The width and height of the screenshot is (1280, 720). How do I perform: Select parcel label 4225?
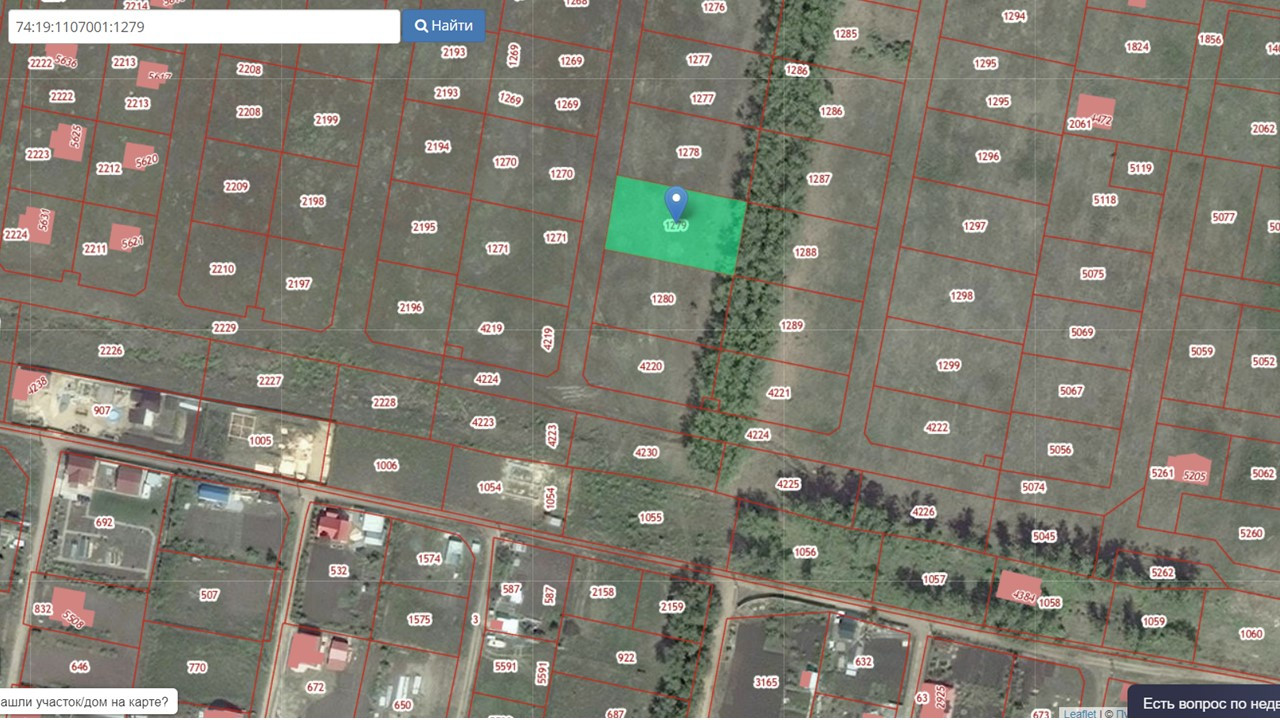[x=788, y=484]
